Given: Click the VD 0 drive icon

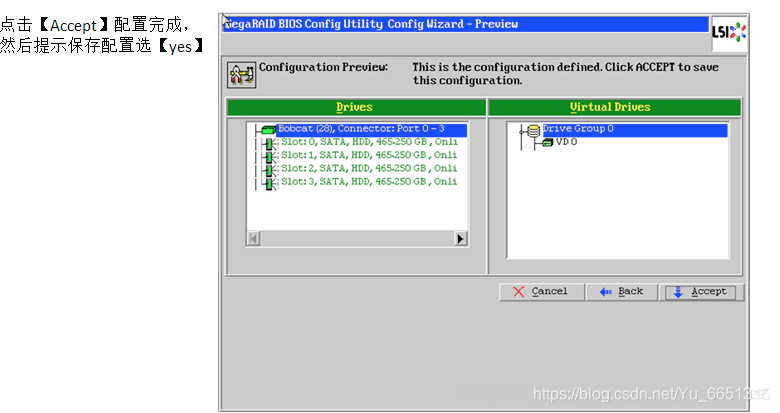Looking at the screenshot, I should click(x=548, y=143).
